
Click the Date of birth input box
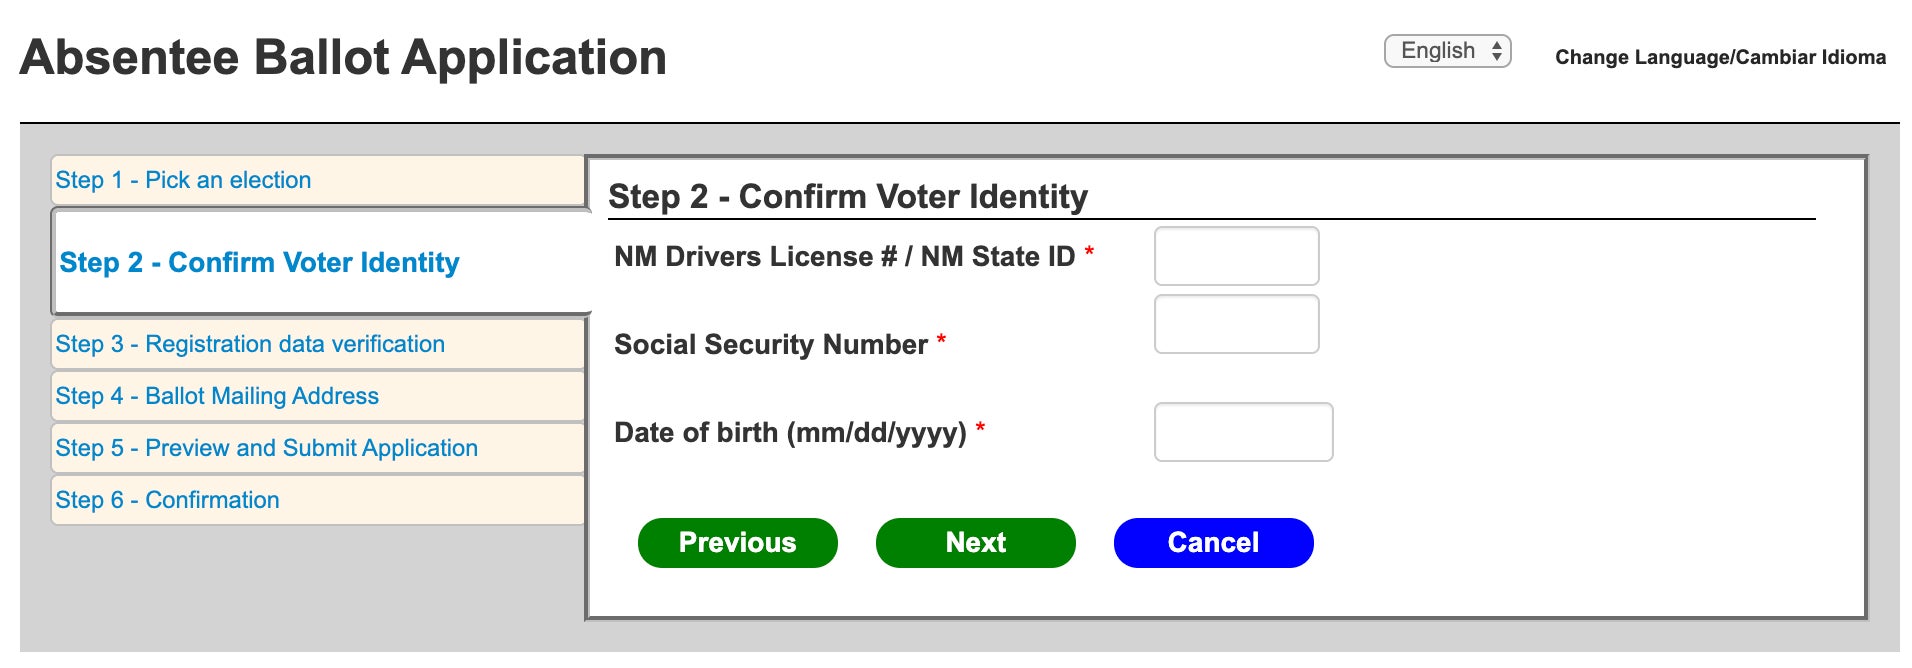(x=1243, y=432)
